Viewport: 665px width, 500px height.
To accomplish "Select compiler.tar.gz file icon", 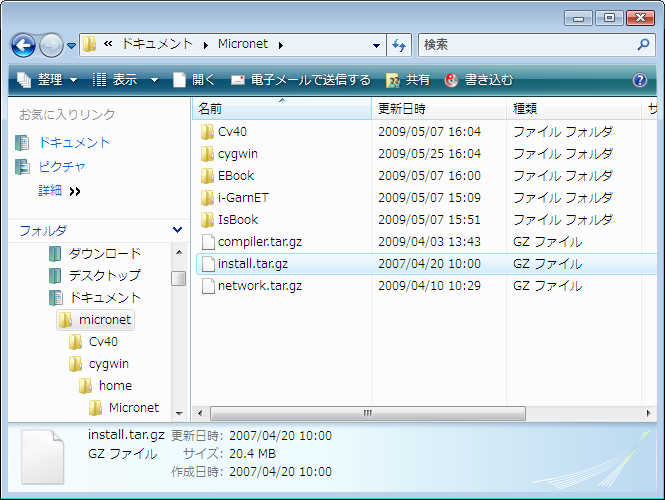I will point(208,242).
